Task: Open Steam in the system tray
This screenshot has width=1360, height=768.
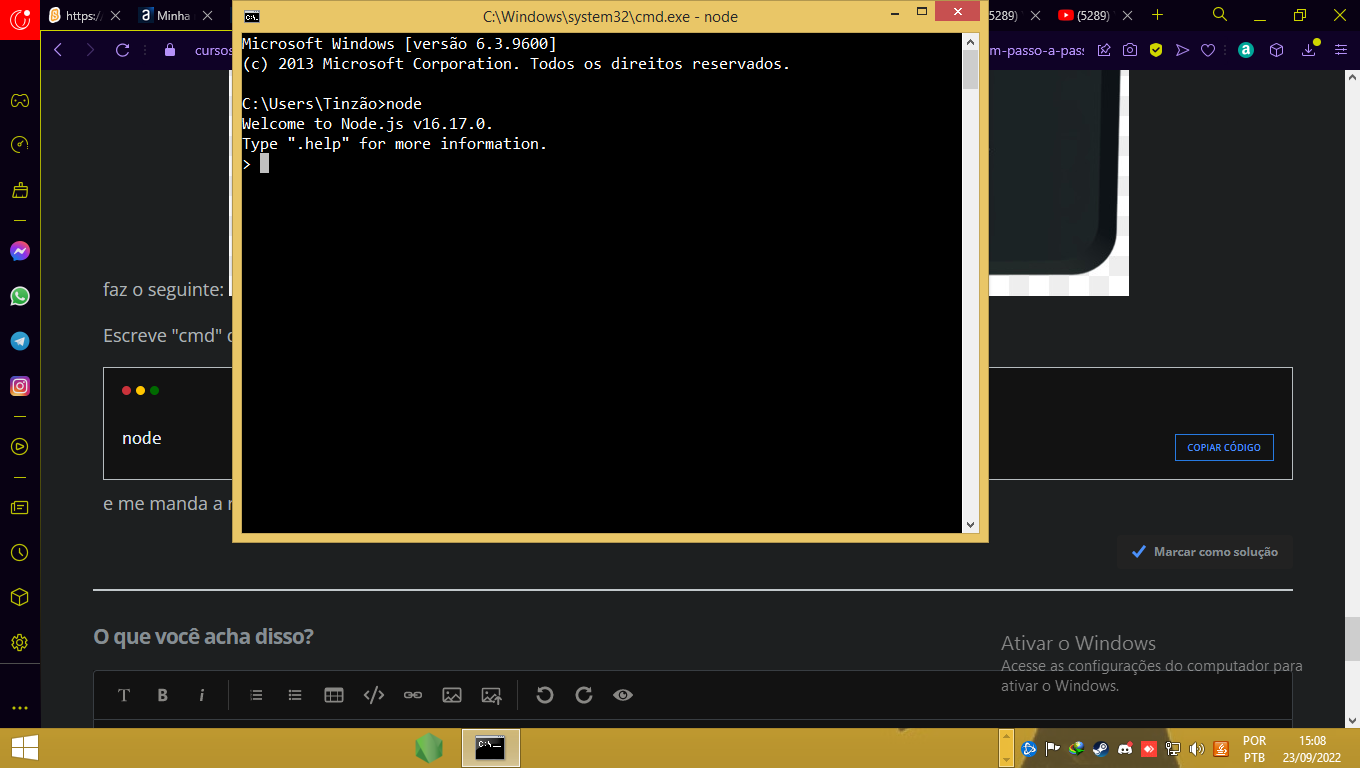Action: 1101,748
